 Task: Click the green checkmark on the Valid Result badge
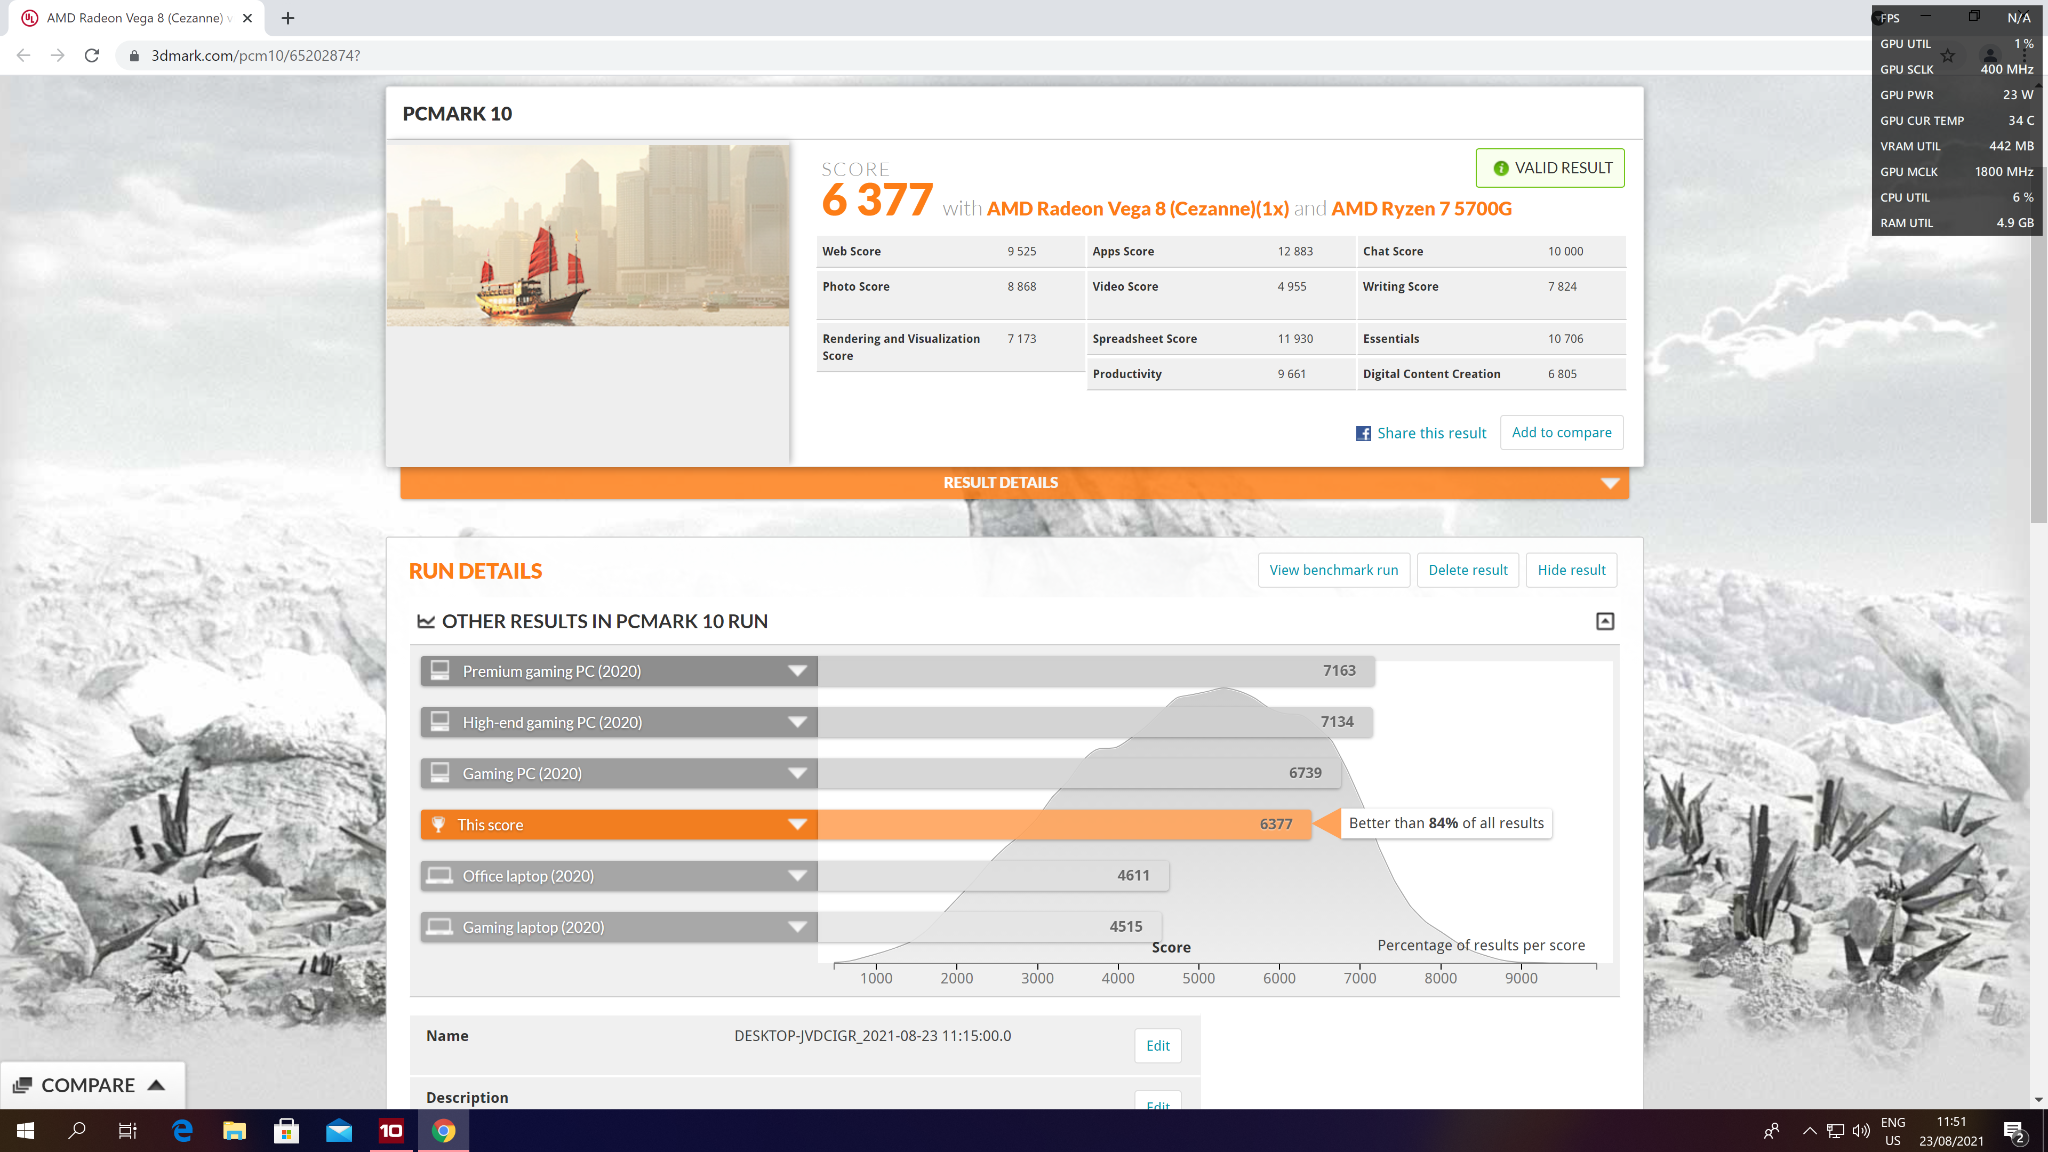click(1500, 168)
